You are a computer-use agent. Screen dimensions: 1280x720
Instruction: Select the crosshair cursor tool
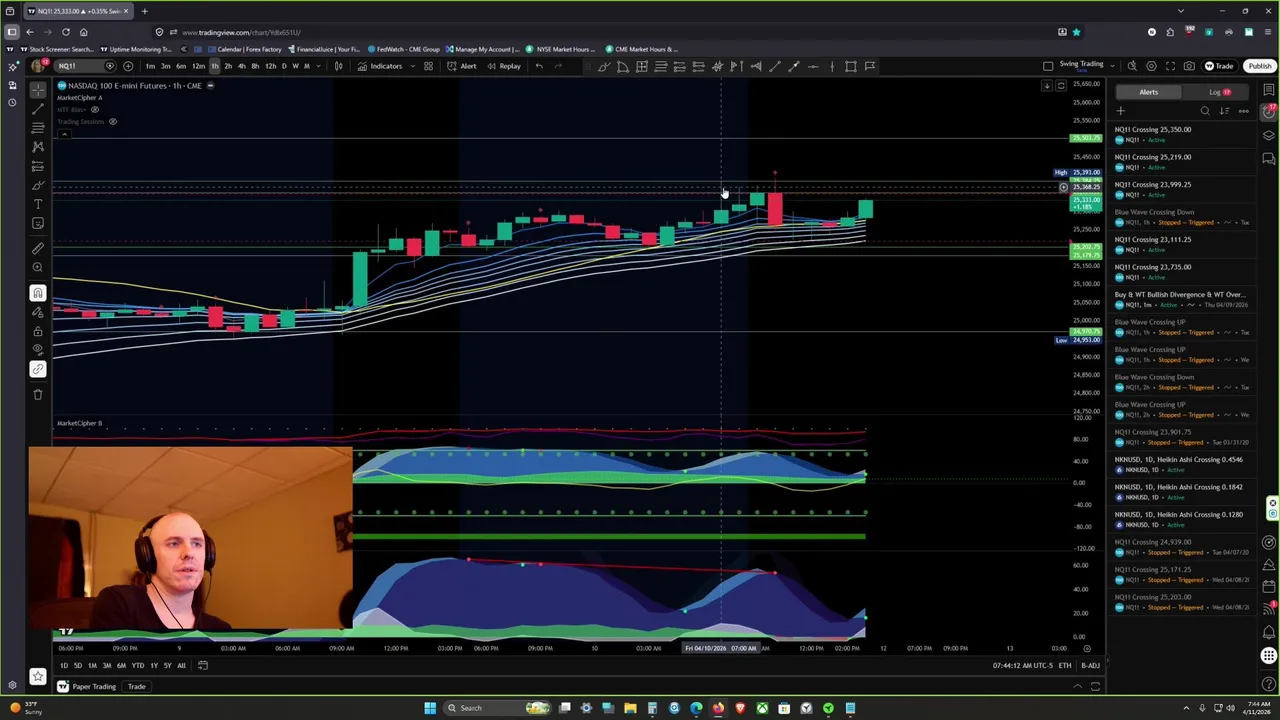tap(38, 90)
